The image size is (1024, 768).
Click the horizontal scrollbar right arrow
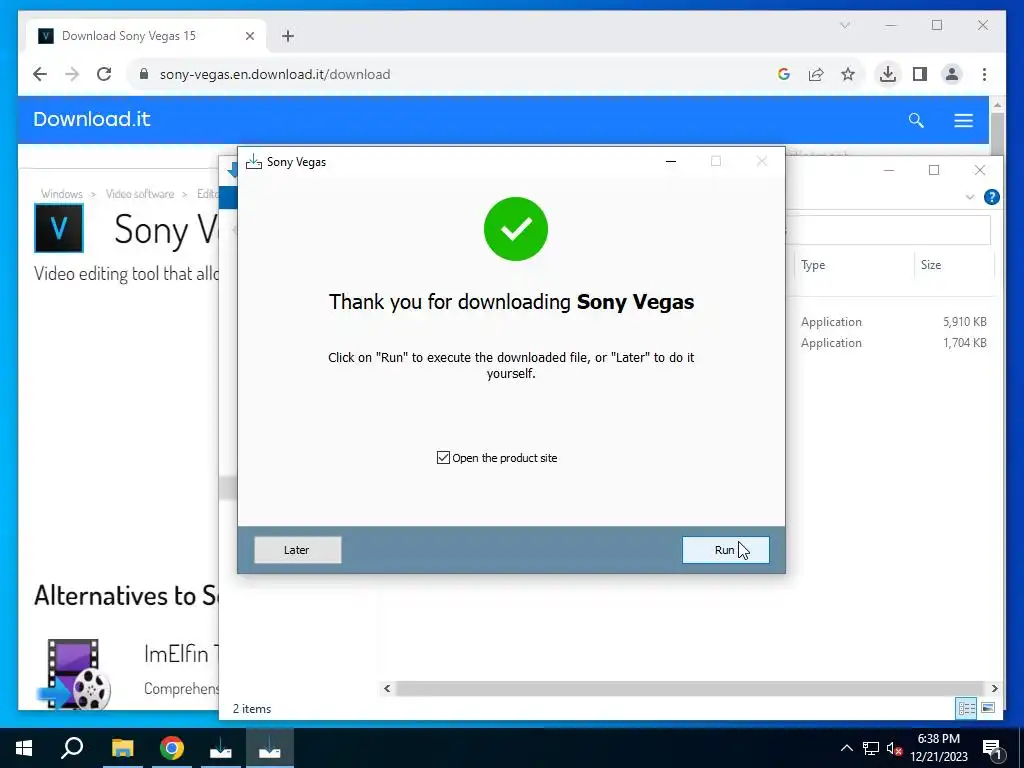[994, 688]
